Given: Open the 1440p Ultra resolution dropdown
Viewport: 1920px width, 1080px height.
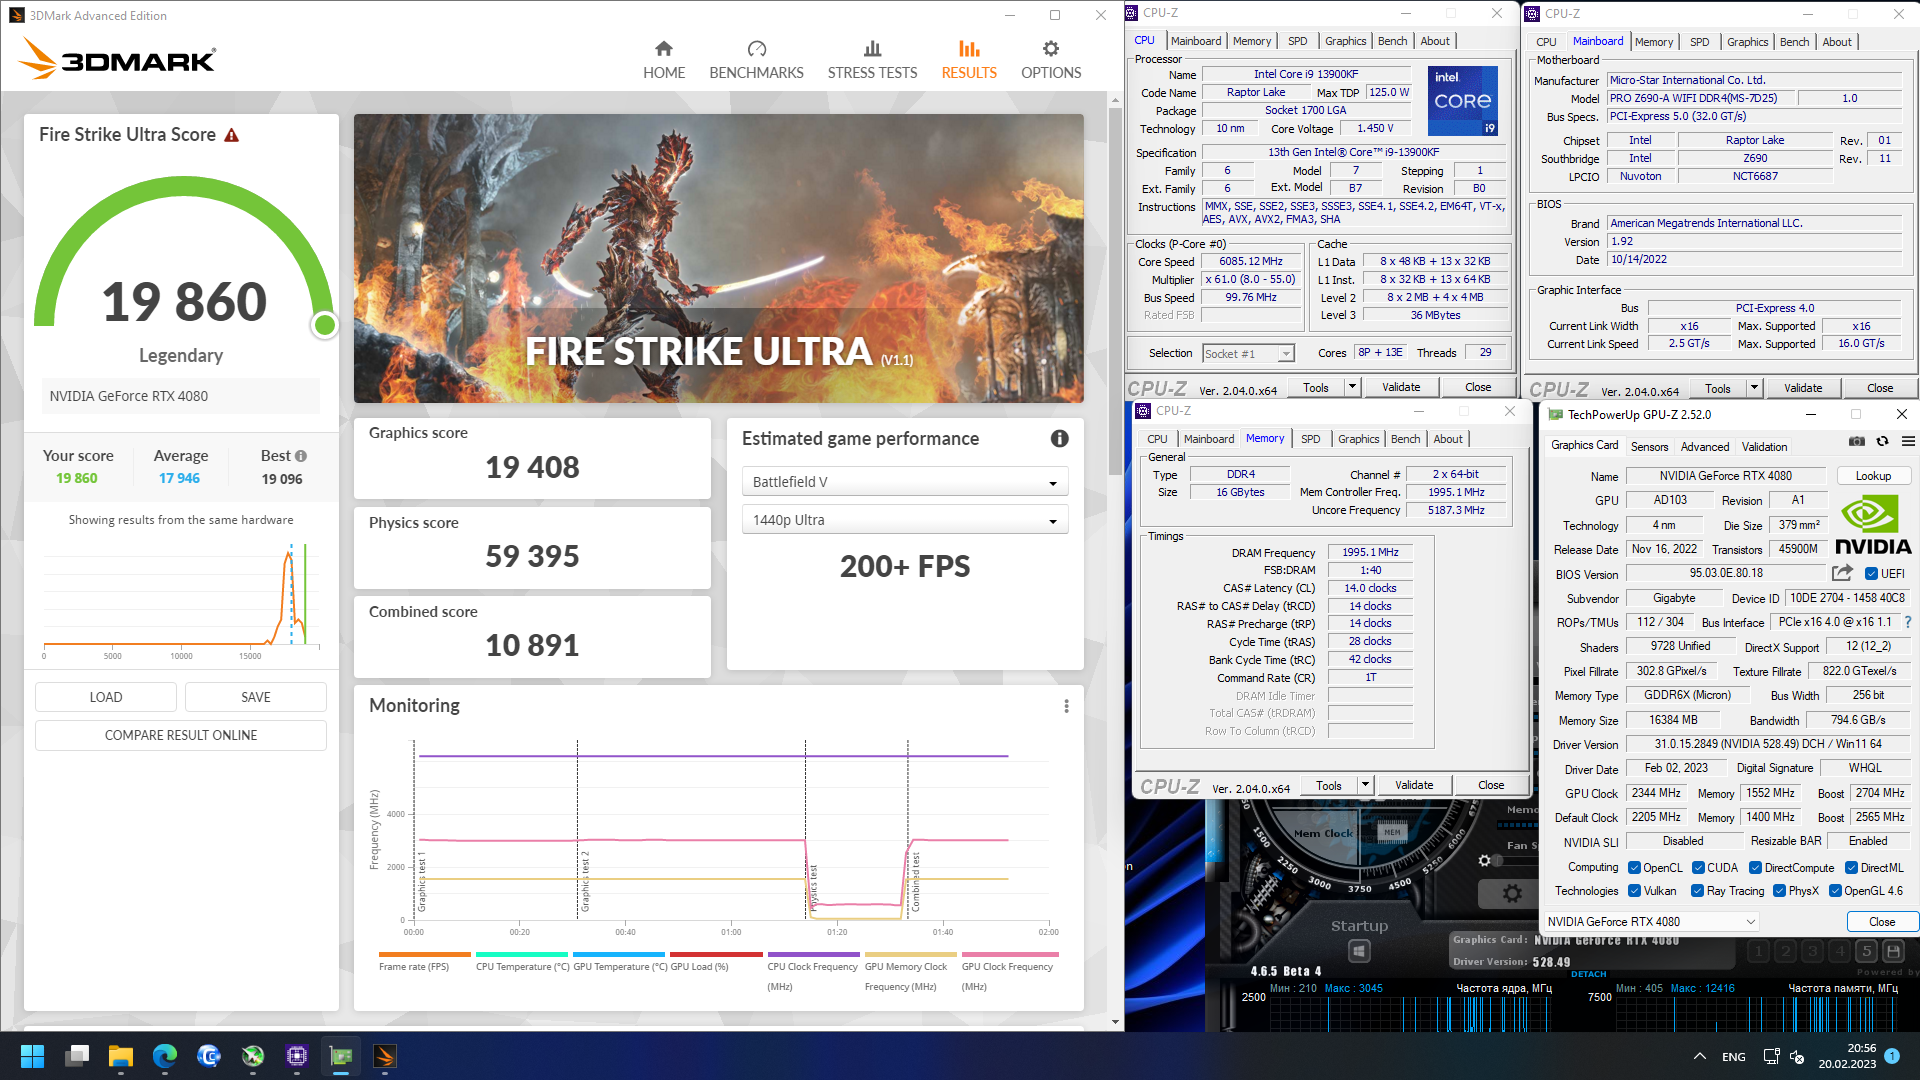Looking at the screenshot, I should 905,520.
